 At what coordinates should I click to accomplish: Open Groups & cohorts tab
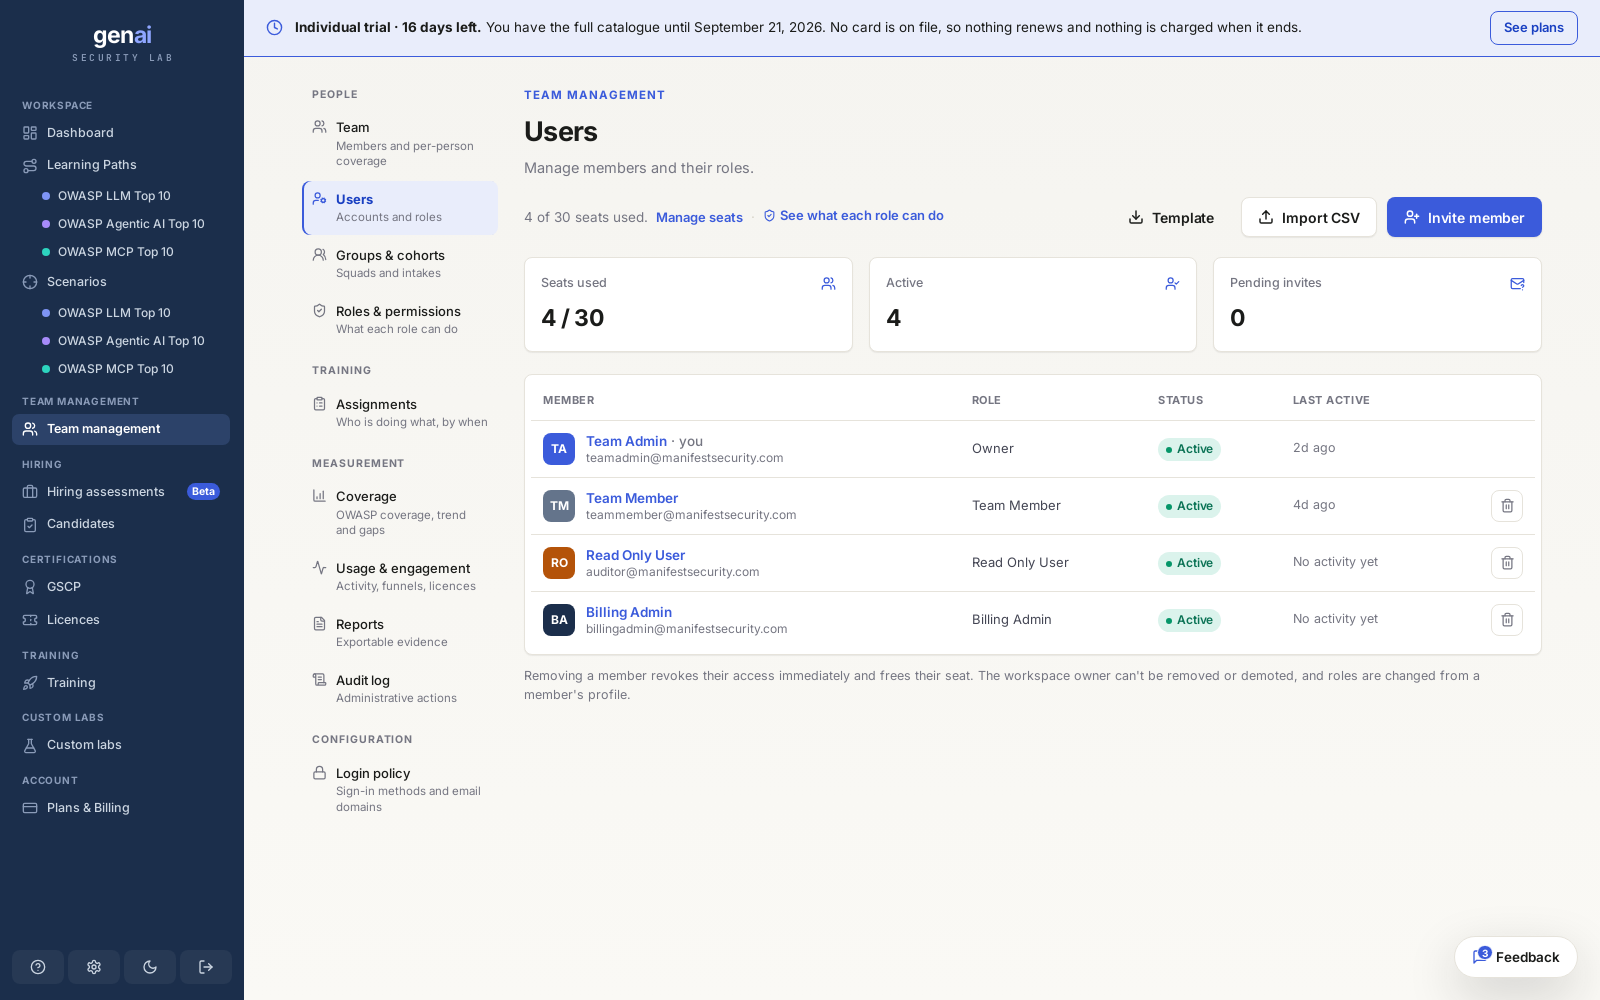click(400, 264)
